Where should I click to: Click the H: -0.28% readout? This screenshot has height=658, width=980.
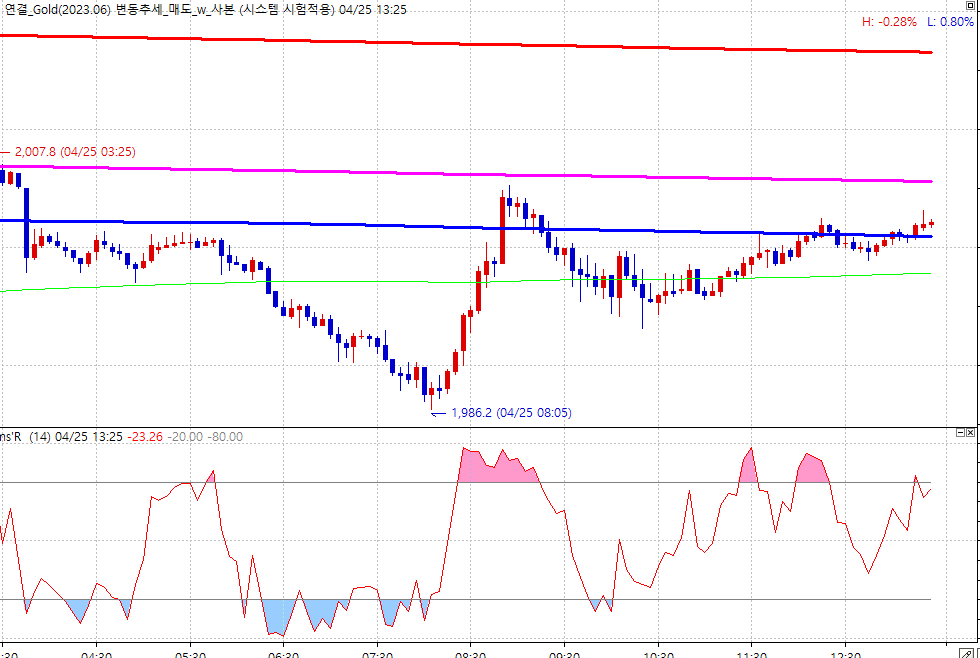[x=890, y=22]
